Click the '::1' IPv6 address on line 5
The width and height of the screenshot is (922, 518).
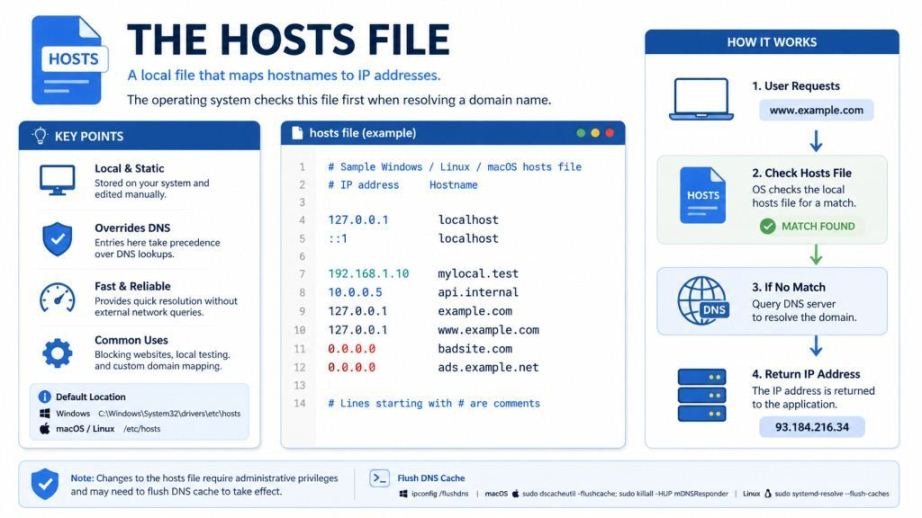[338, 239]
